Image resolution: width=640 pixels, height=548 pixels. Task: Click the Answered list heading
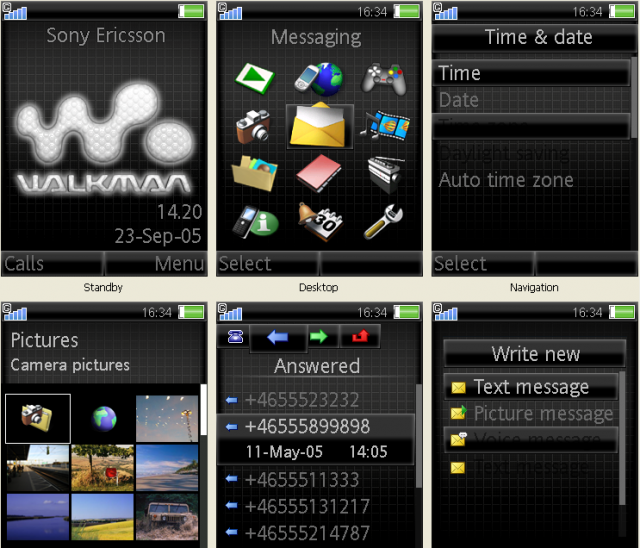[x=317, y=366]
